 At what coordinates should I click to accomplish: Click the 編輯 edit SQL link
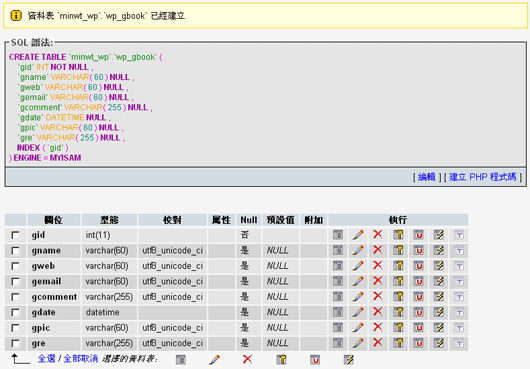(427, 177)
